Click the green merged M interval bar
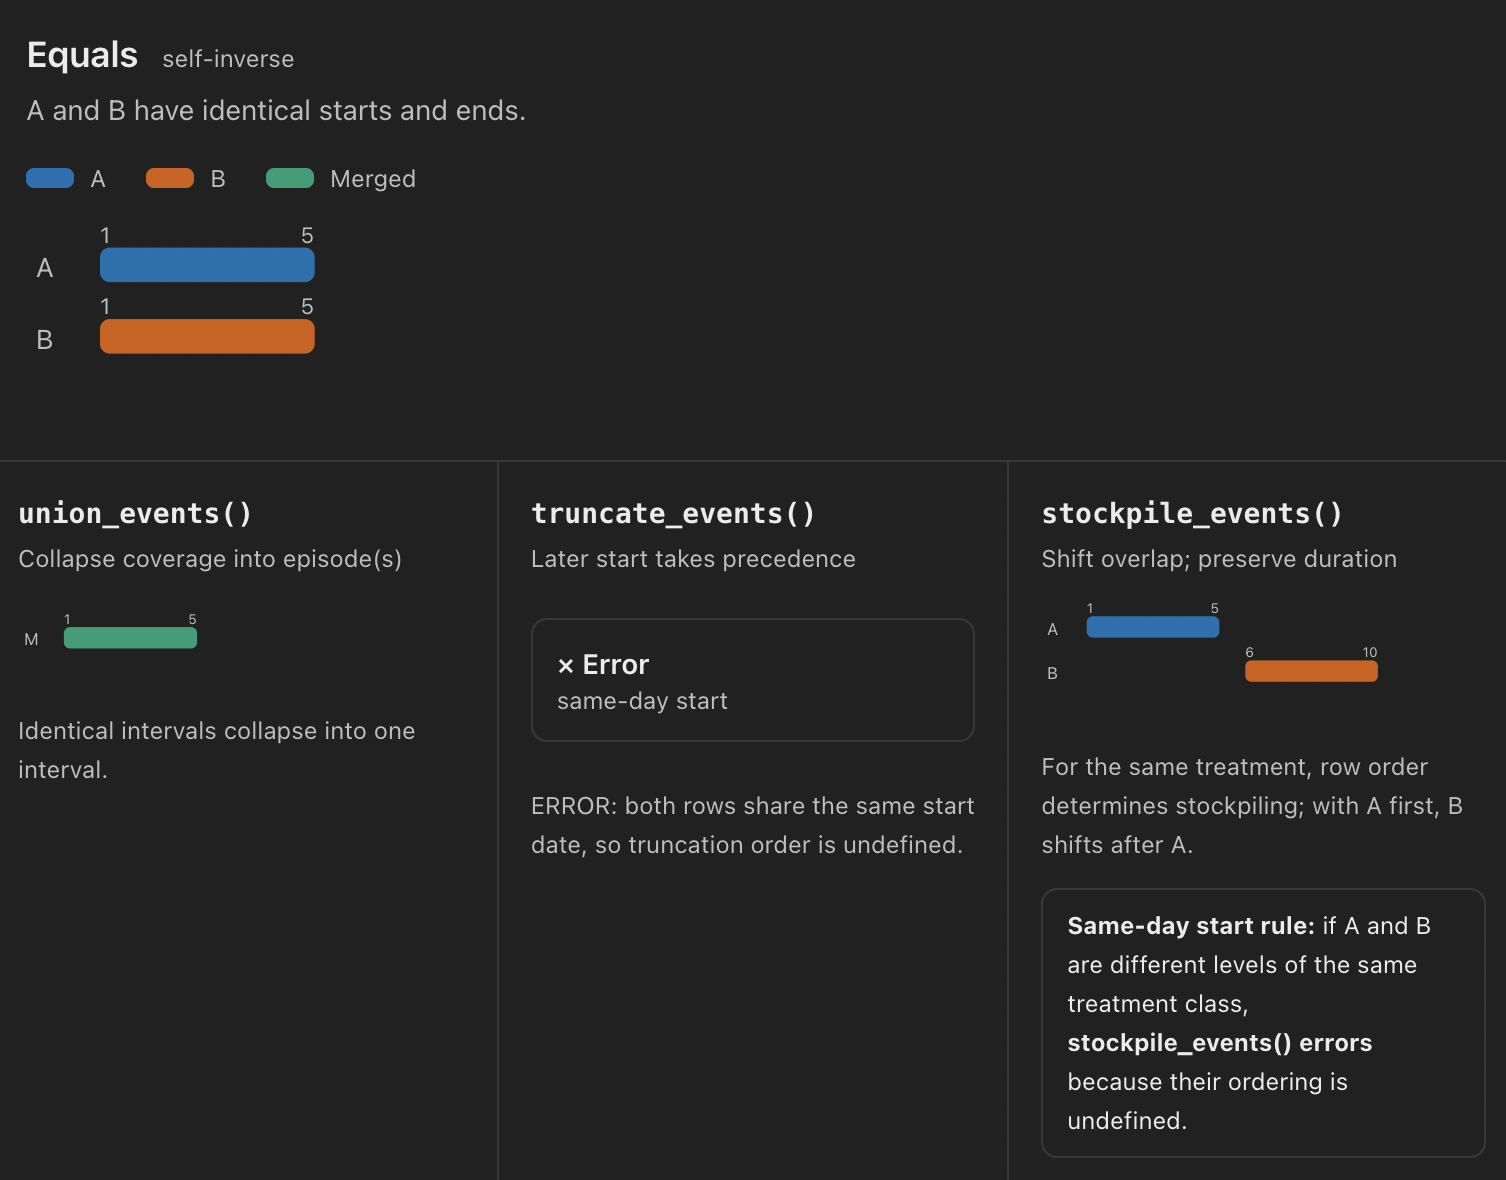The image size is (1506, 1180). pyautogui.click(x=130, y=638)
